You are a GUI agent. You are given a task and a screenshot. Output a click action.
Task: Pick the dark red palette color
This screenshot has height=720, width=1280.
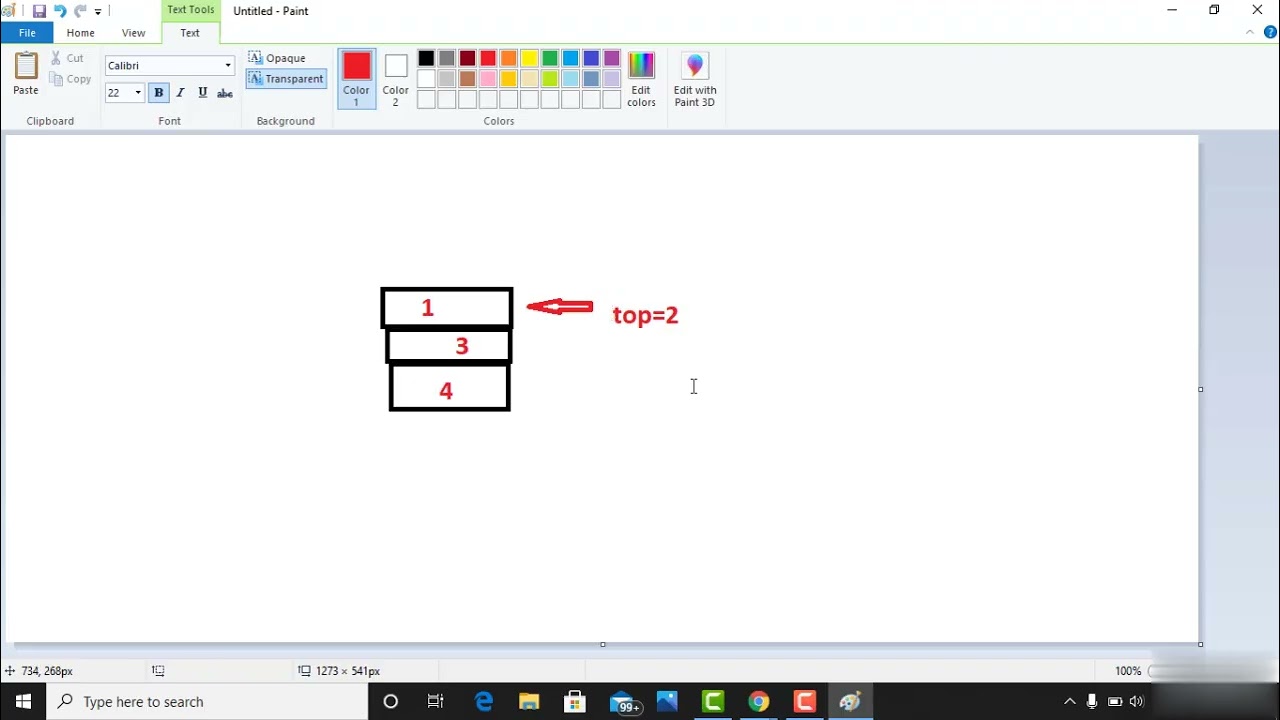point(468,58)
